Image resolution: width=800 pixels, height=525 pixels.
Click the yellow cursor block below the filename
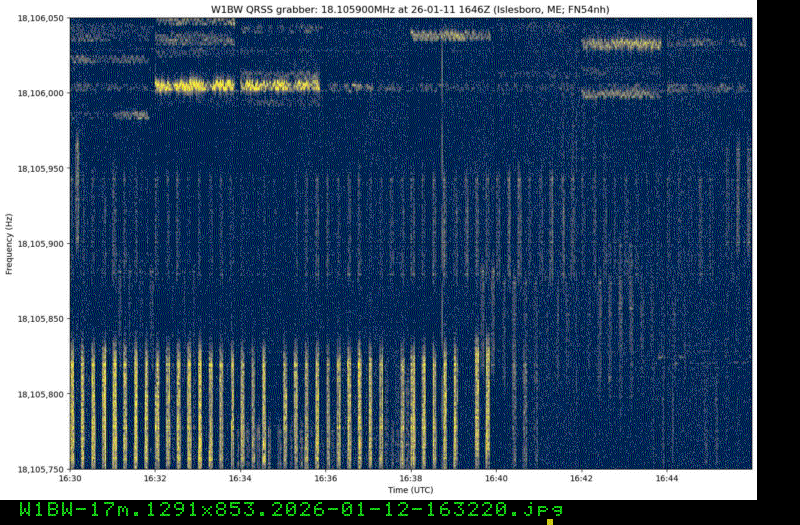[549, 521]
